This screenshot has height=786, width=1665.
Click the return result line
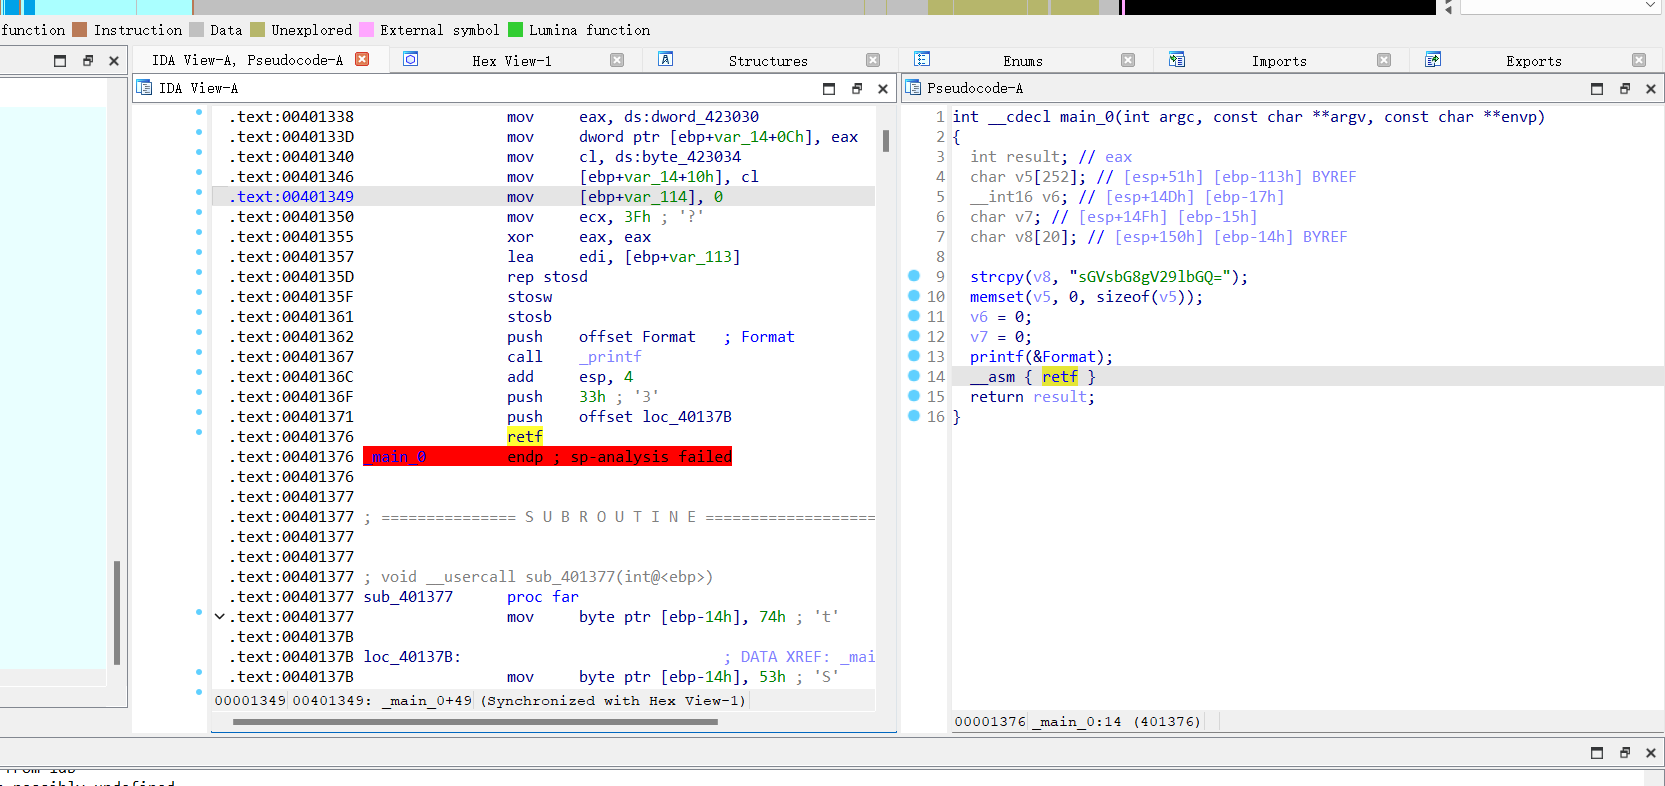pos(1032,397)
